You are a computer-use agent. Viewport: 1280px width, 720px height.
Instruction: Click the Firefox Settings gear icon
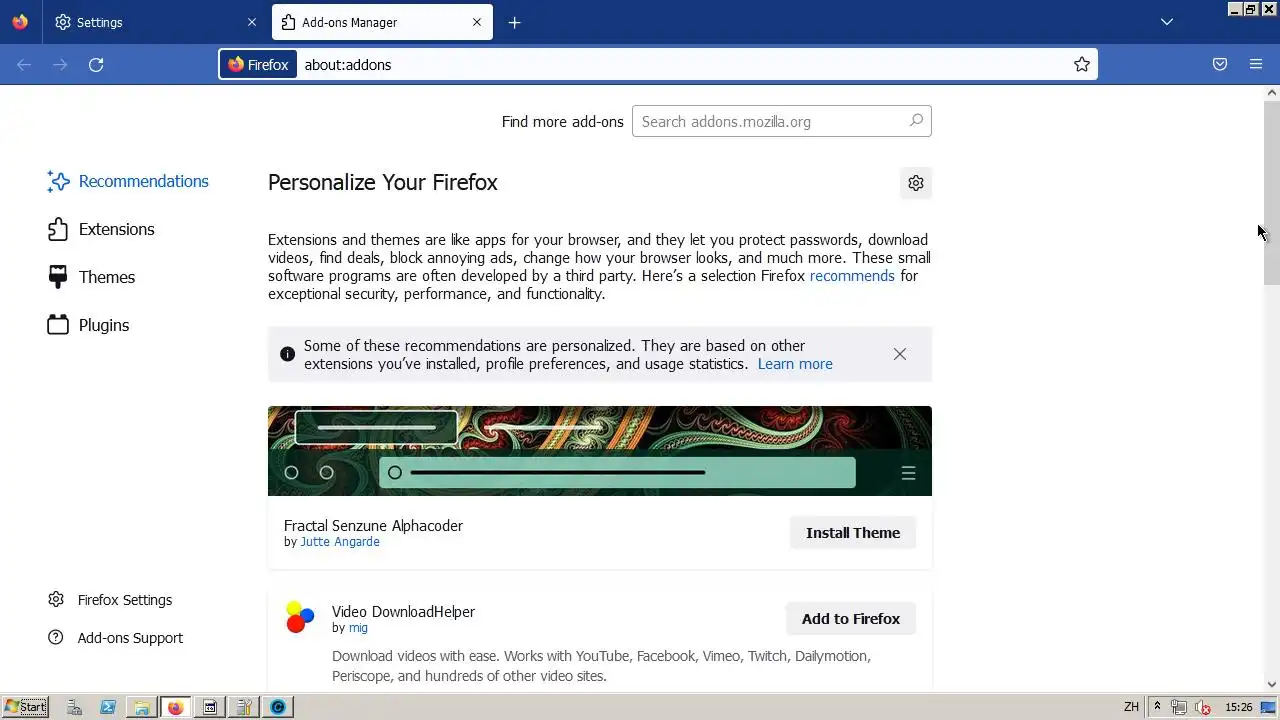(56, 600)
